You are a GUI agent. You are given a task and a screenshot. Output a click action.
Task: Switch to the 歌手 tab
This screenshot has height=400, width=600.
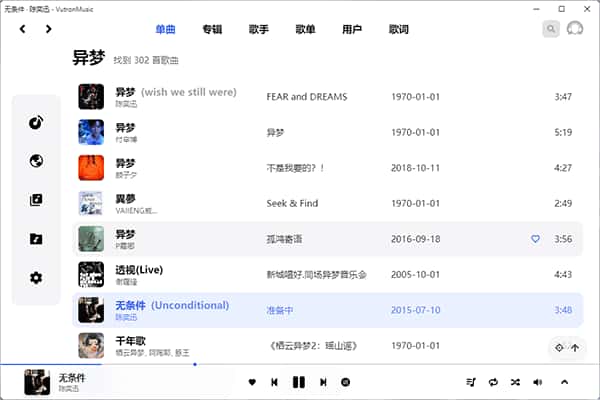[259, 29]
